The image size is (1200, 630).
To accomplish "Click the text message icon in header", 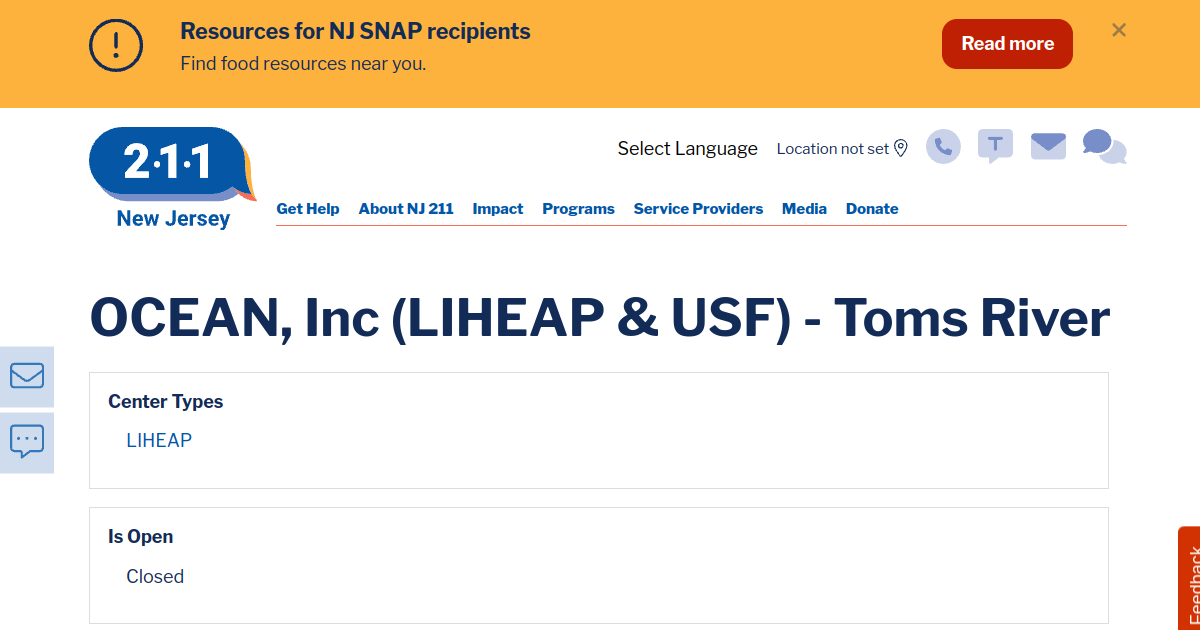I will pyautogui.click(x=995, y=146).
